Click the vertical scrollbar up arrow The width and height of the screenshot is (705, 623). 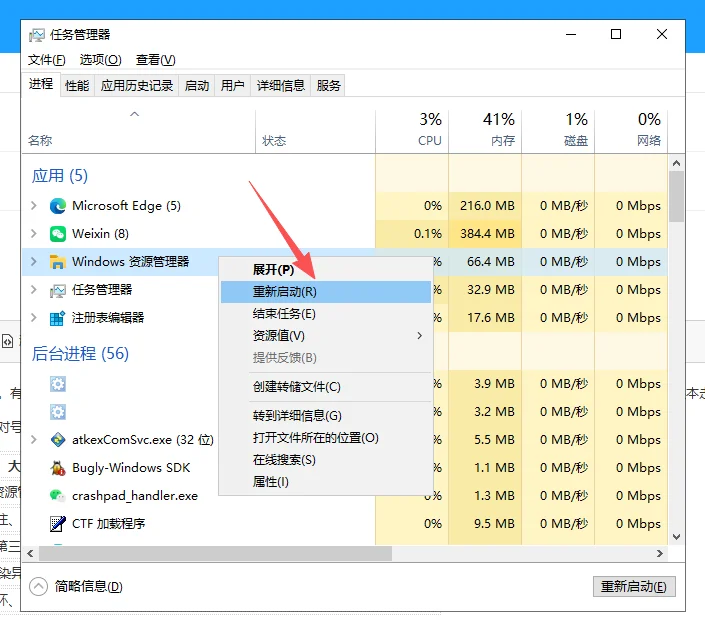click(676, 164)
